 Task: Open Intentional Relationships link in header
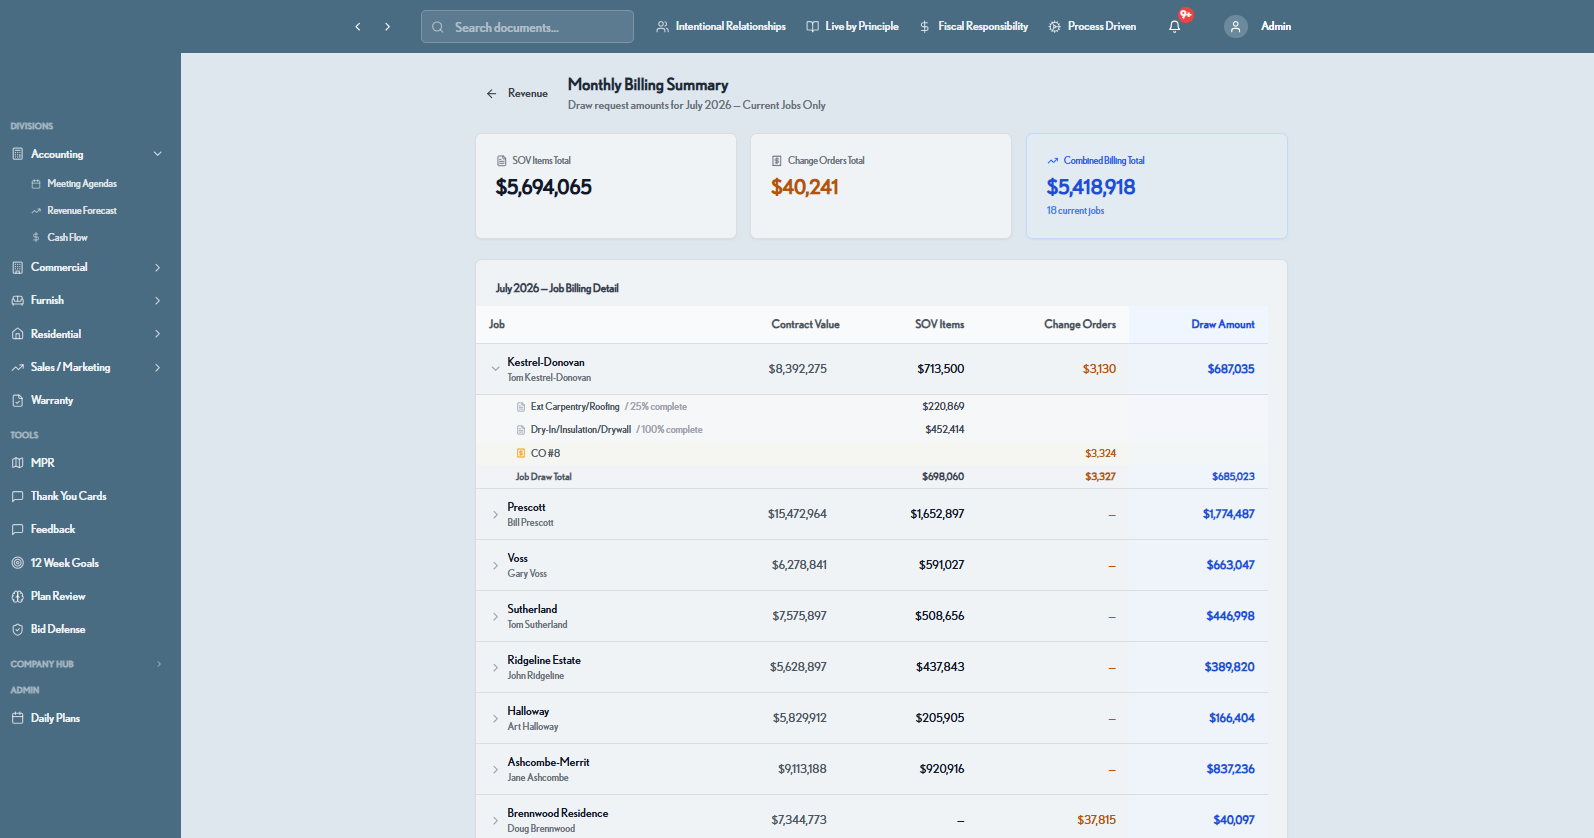(x=721, y=27)
